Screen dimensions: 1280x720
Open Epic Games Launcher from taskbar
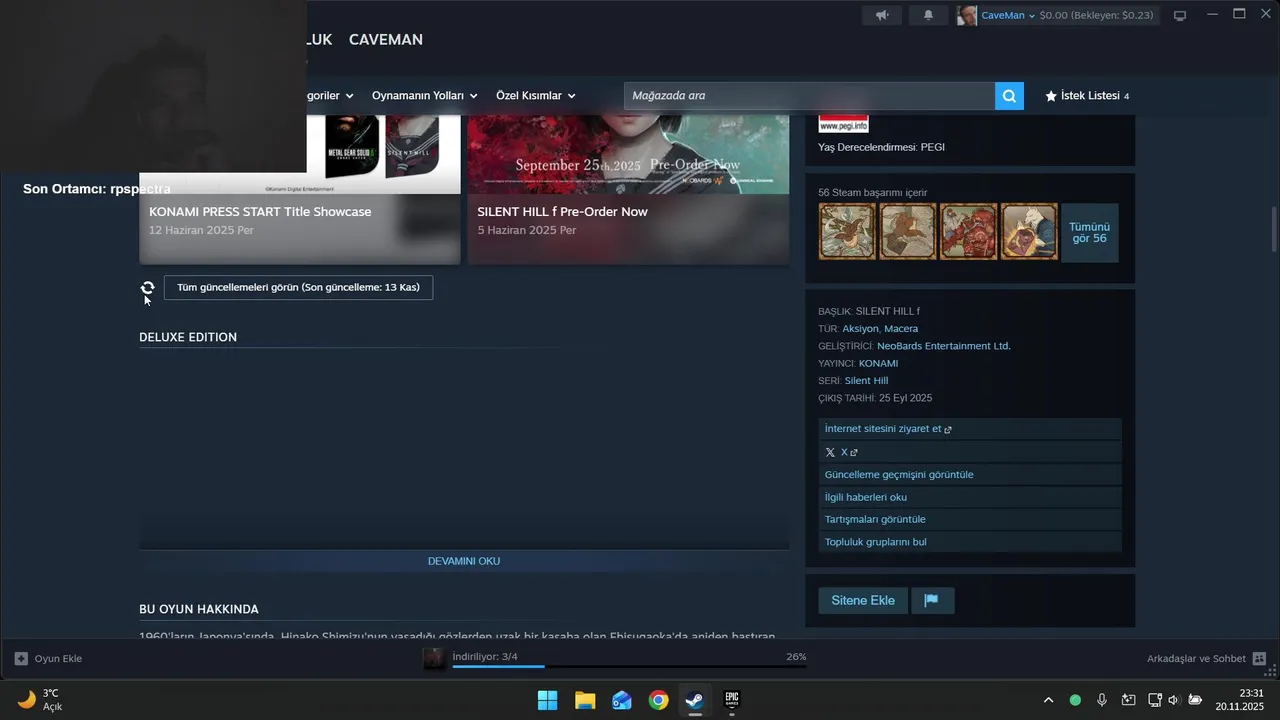(x=732, y=700)
